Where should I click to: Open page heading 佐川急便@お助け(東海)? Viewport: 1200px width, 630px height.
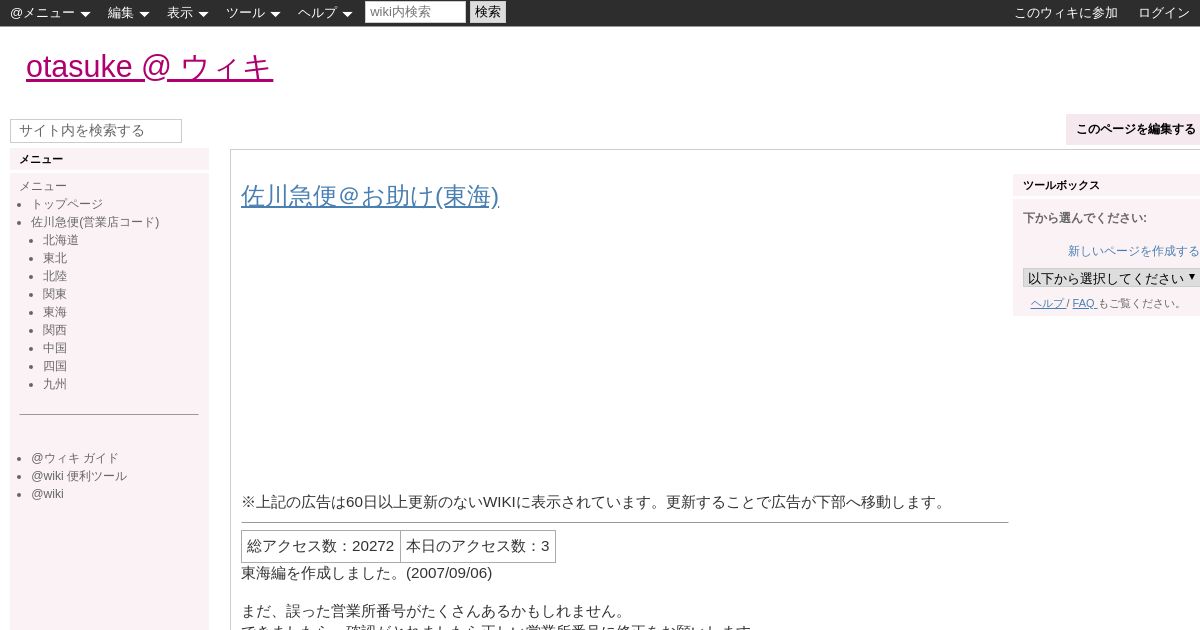[370, 196]
